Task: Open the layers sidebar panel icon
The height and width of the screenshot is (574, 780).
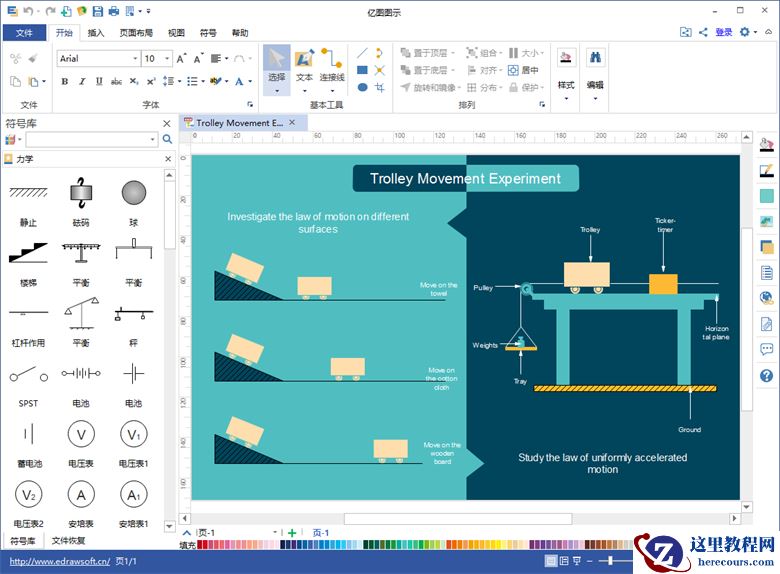Action: coord(767,247)
